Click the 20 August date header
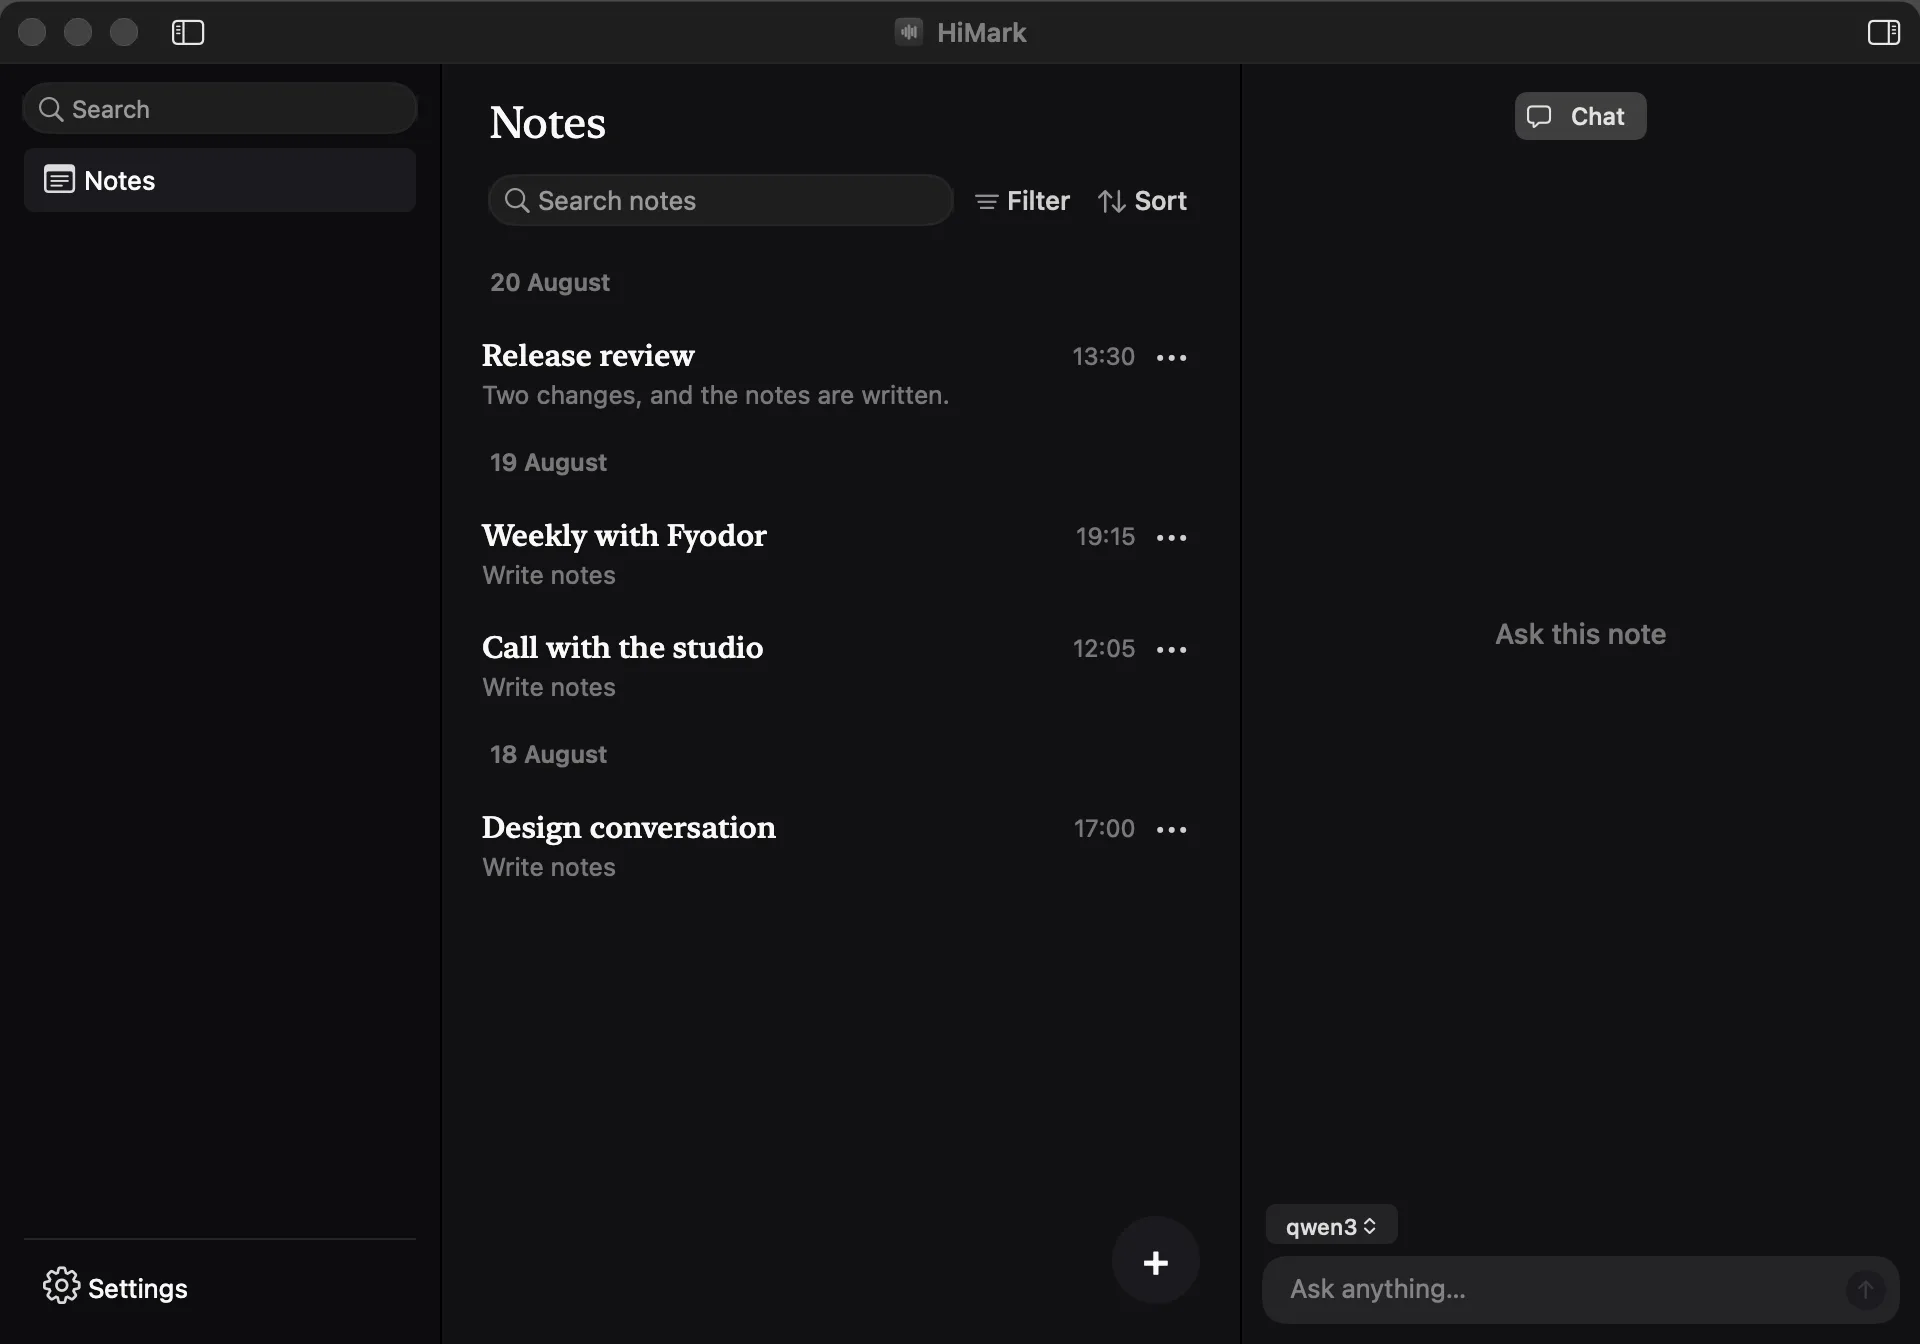The width and height of the screenshot is (1920, 1344). tap(549, 282)
